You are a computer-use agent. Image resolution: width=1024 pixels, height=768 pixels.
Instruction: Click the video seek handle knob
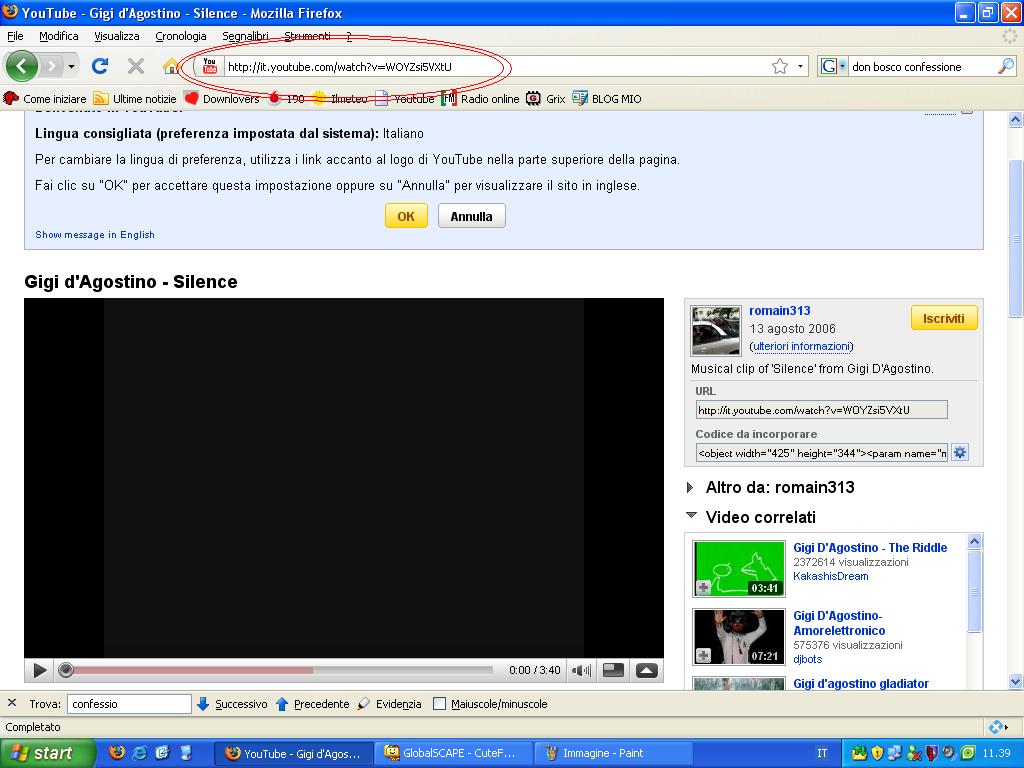point(66,670)
